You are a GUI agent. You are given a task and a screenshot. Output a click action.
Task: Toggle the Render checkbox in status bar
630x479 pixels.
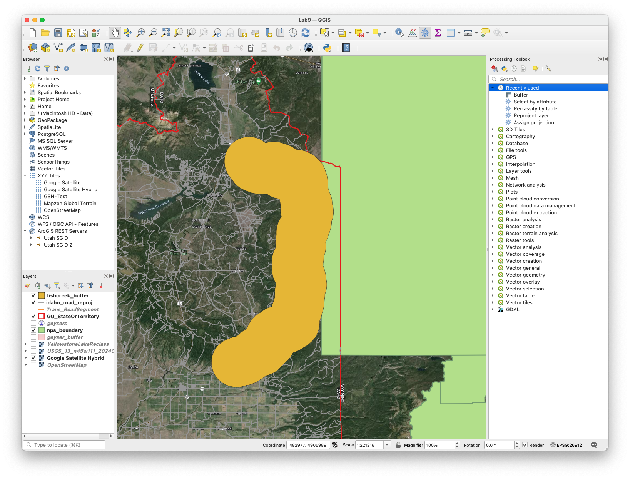pos(525,445)
